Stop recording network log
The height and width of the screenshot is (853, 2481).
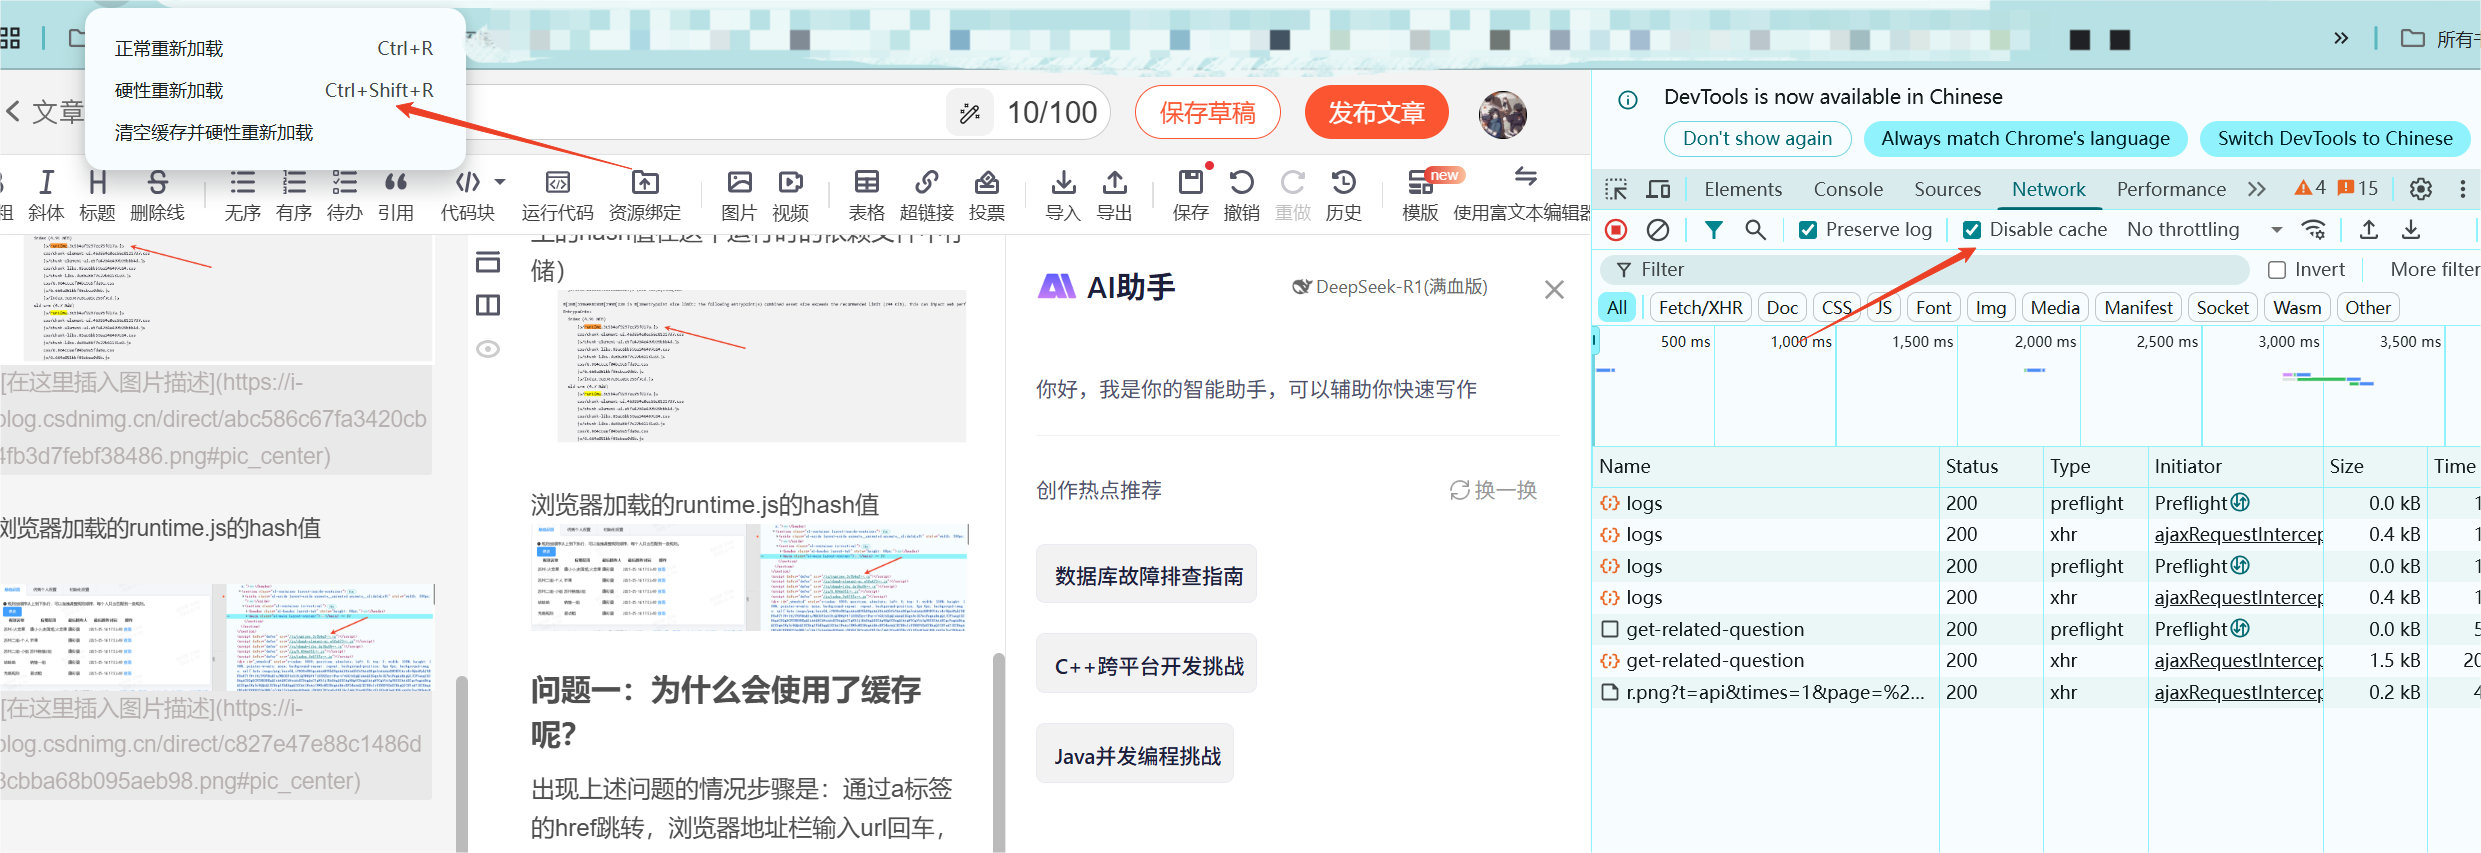pos(1616,230)
